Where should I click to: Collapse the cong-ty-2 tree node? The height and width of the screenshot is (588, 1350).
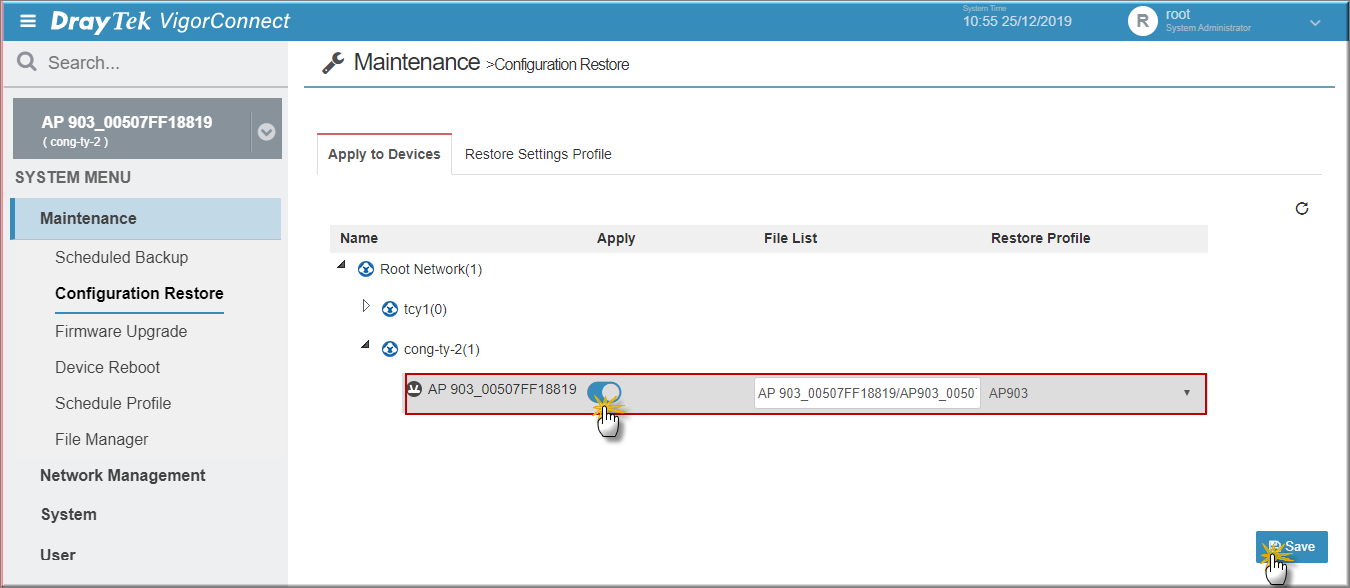[x=366, y=346]
